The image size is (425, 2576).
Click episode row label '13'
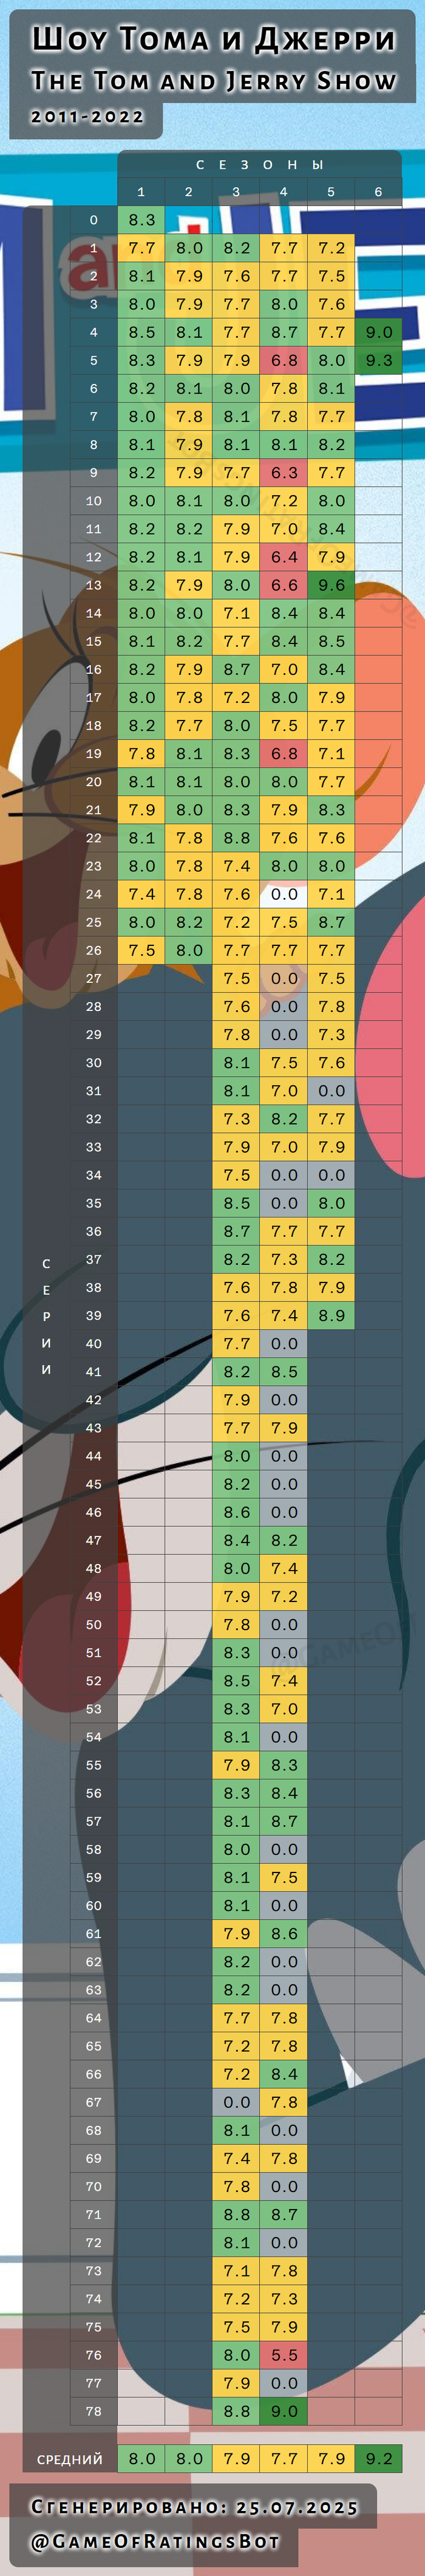[94, 585]
